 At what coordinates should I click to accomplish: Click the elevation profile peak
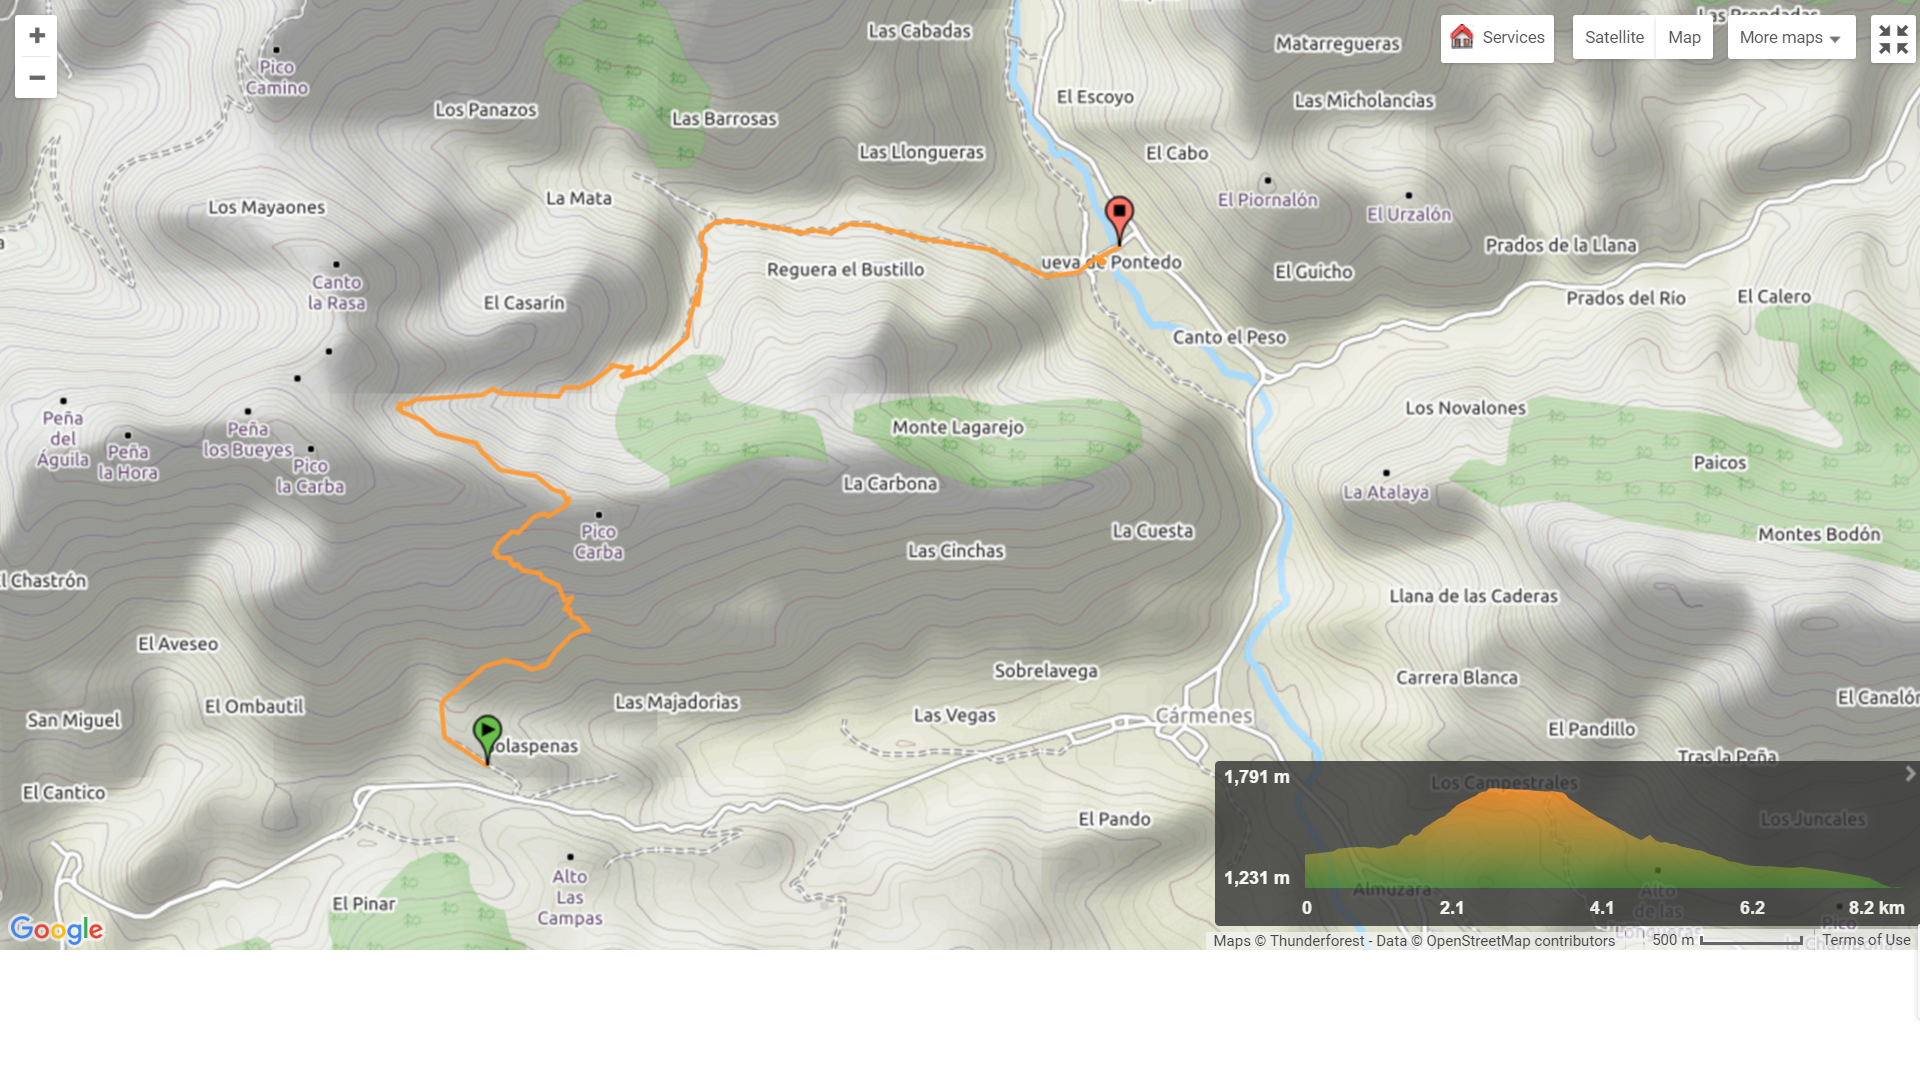(x=1498, y=792)
